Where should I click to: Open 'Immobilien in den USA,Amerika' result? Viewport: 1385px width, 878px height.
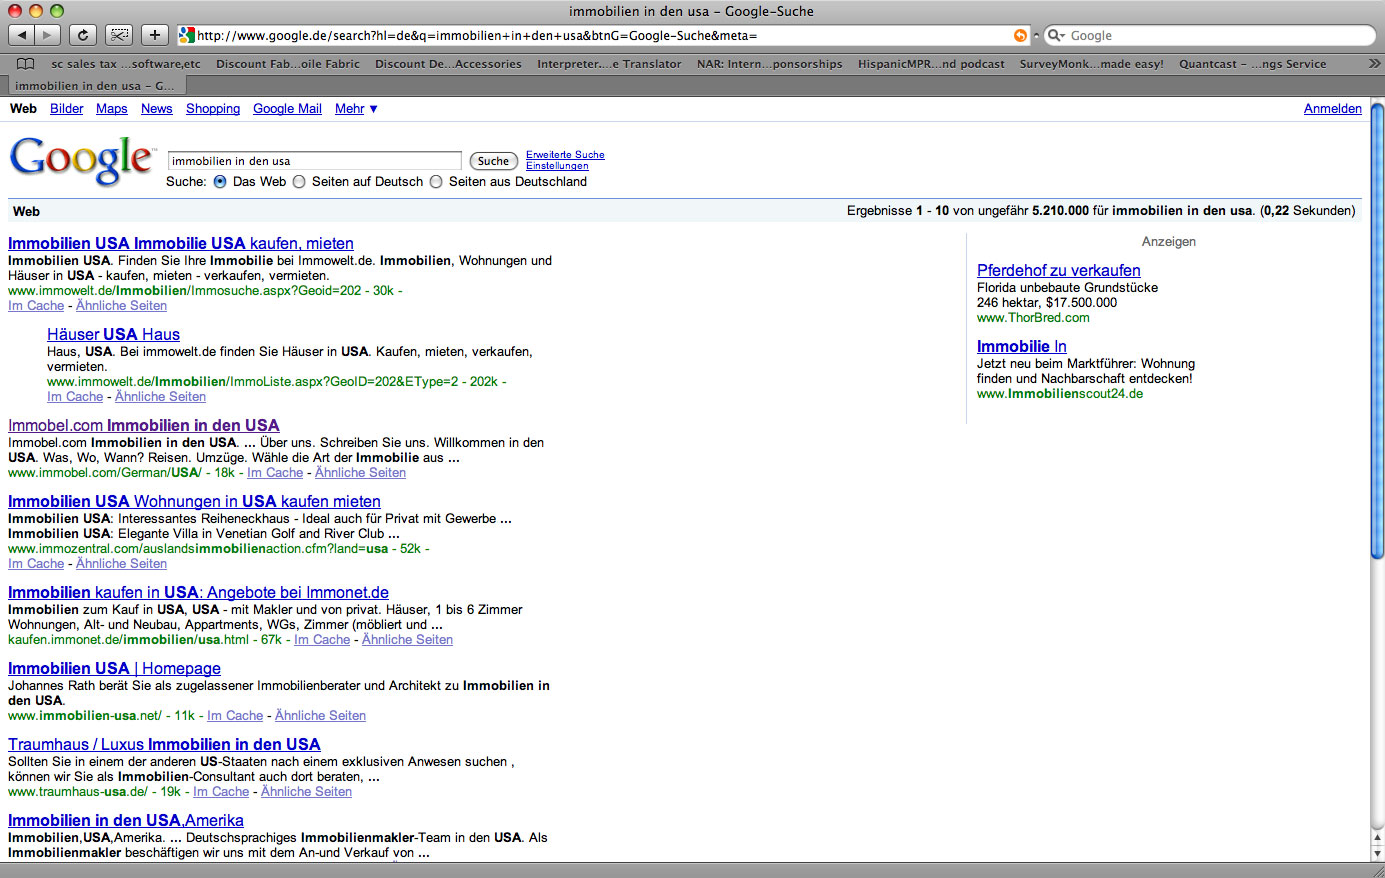pos(126,820)
